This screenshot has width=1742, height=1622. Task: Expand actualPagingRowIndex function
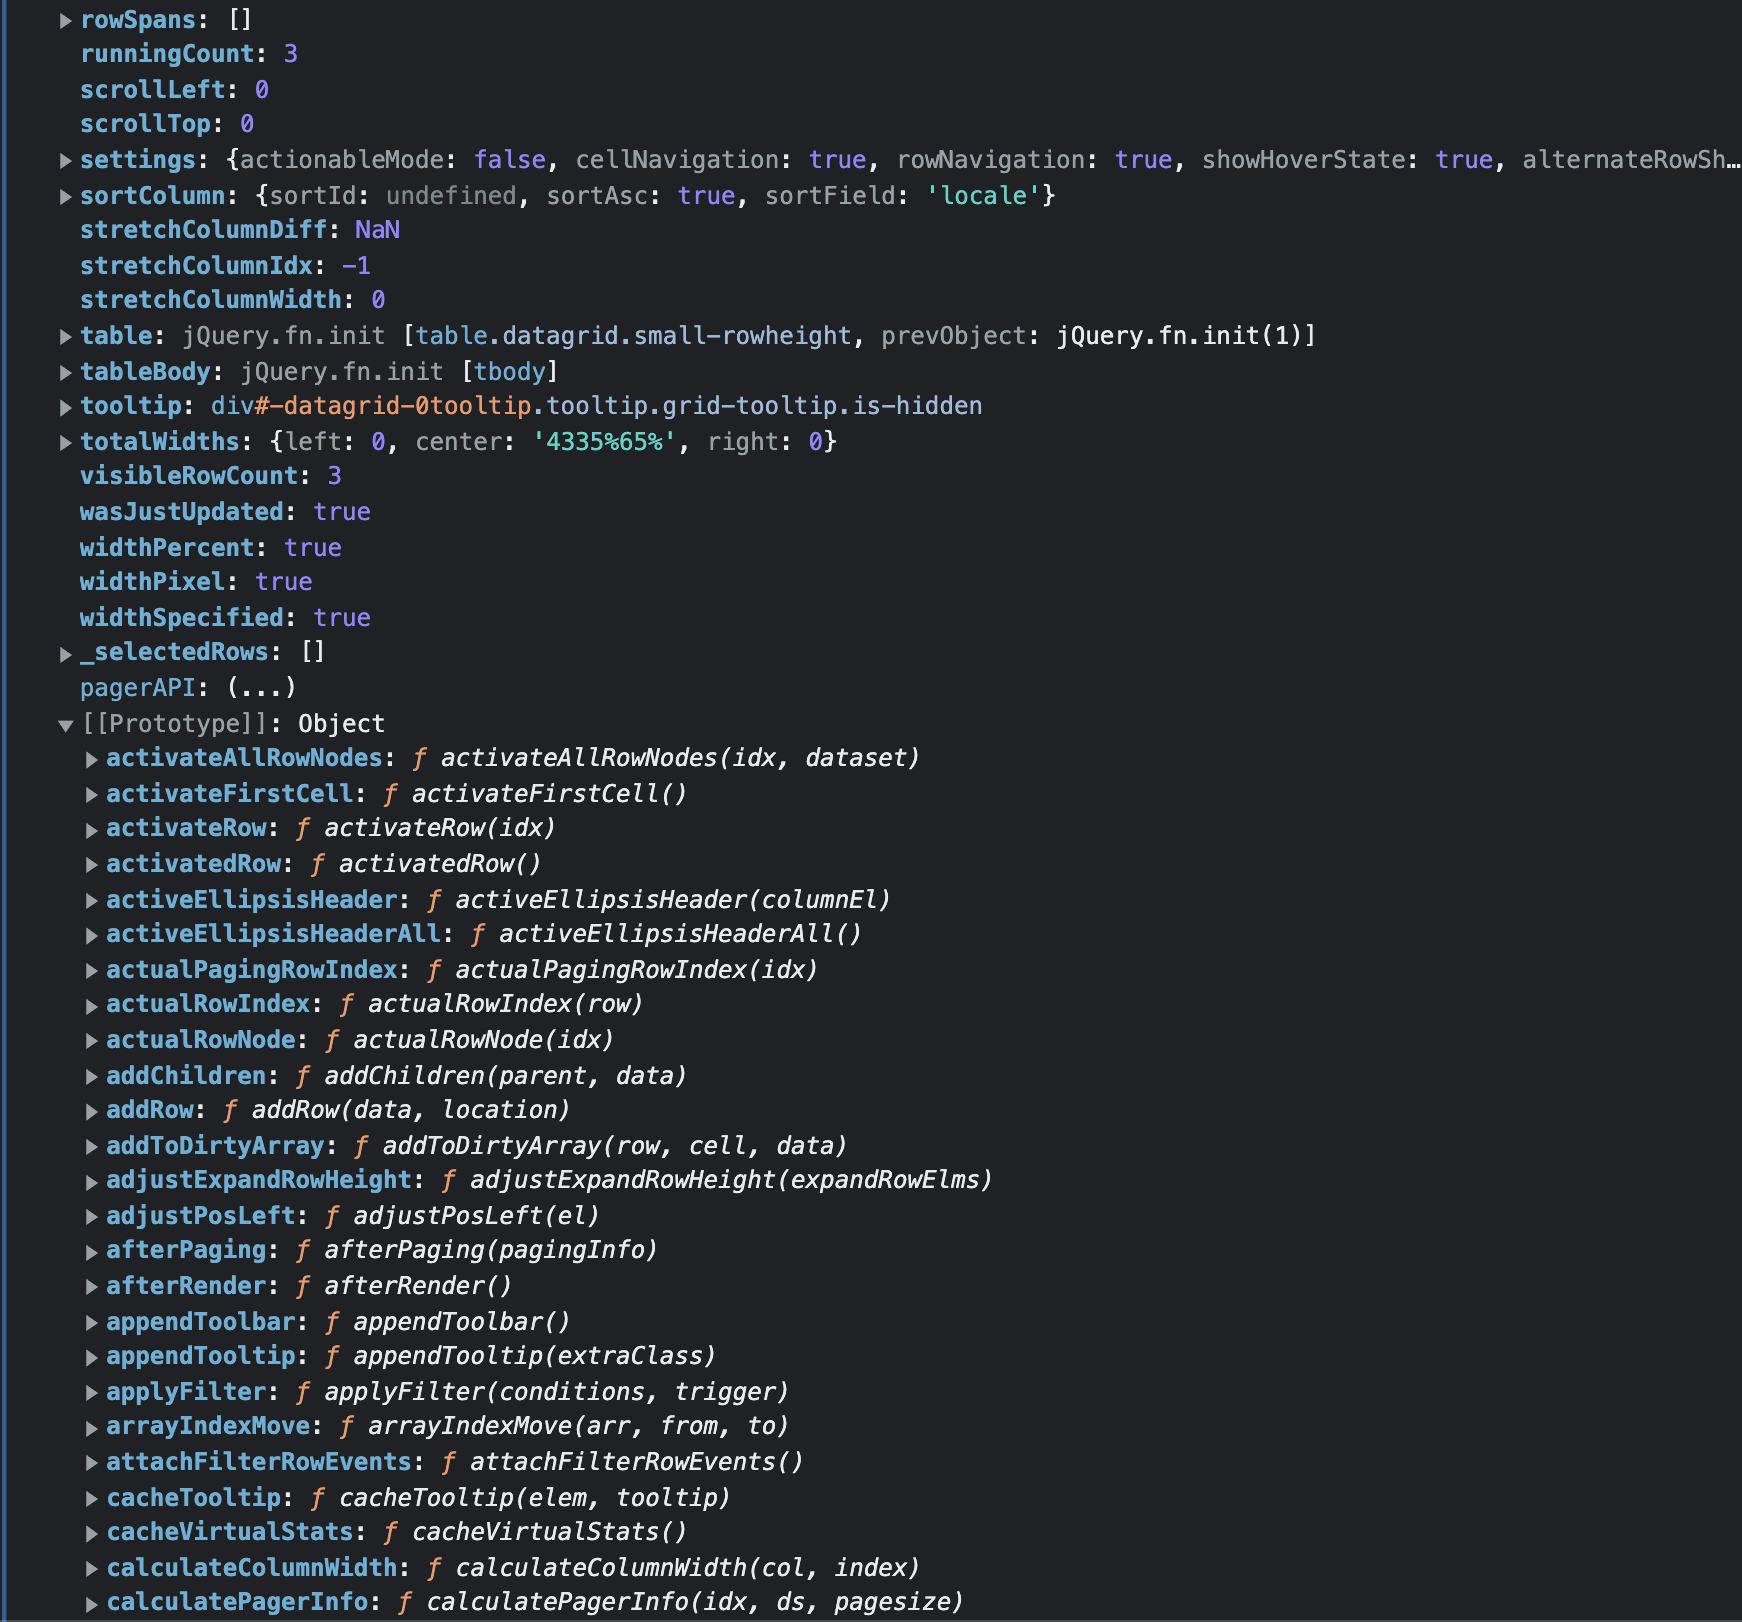92,970
